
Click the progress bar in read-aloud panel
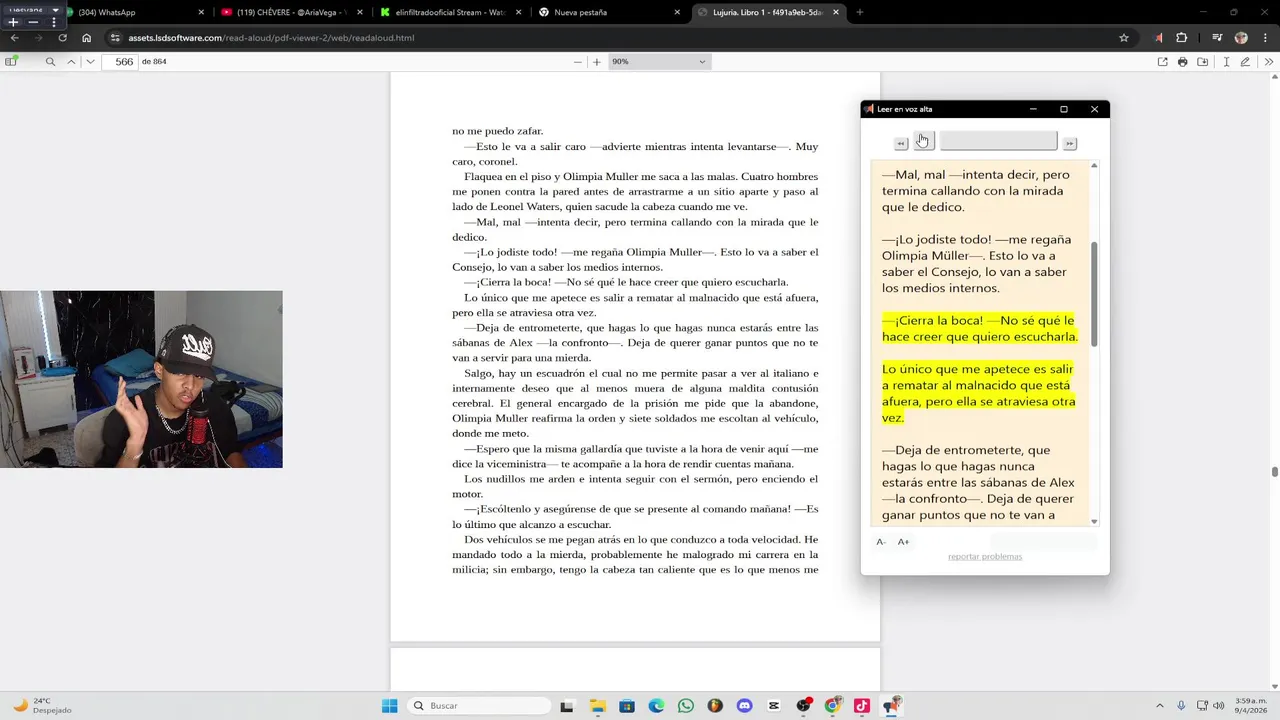998,141
